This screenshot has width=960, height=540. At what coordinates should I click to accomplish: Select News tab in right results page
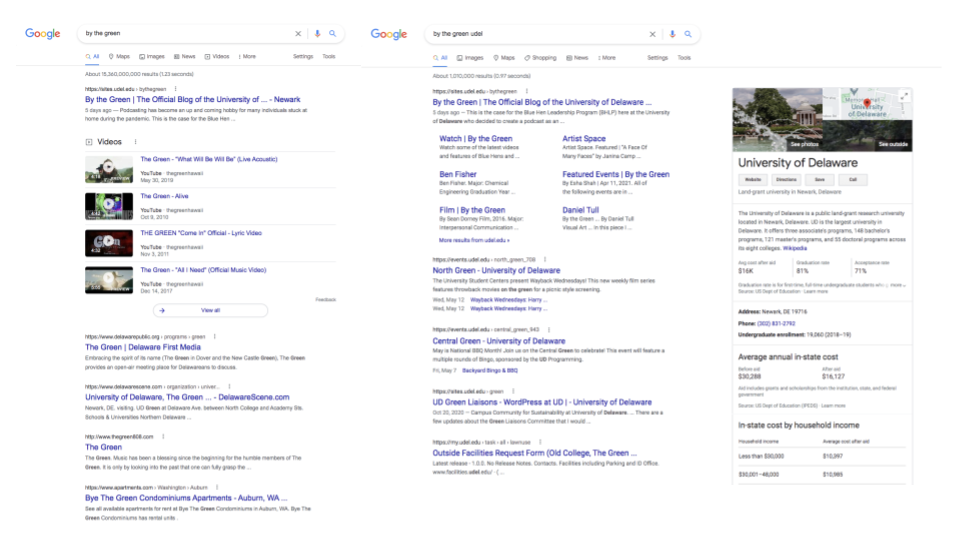pyautogui.click(x=577, y=58)
